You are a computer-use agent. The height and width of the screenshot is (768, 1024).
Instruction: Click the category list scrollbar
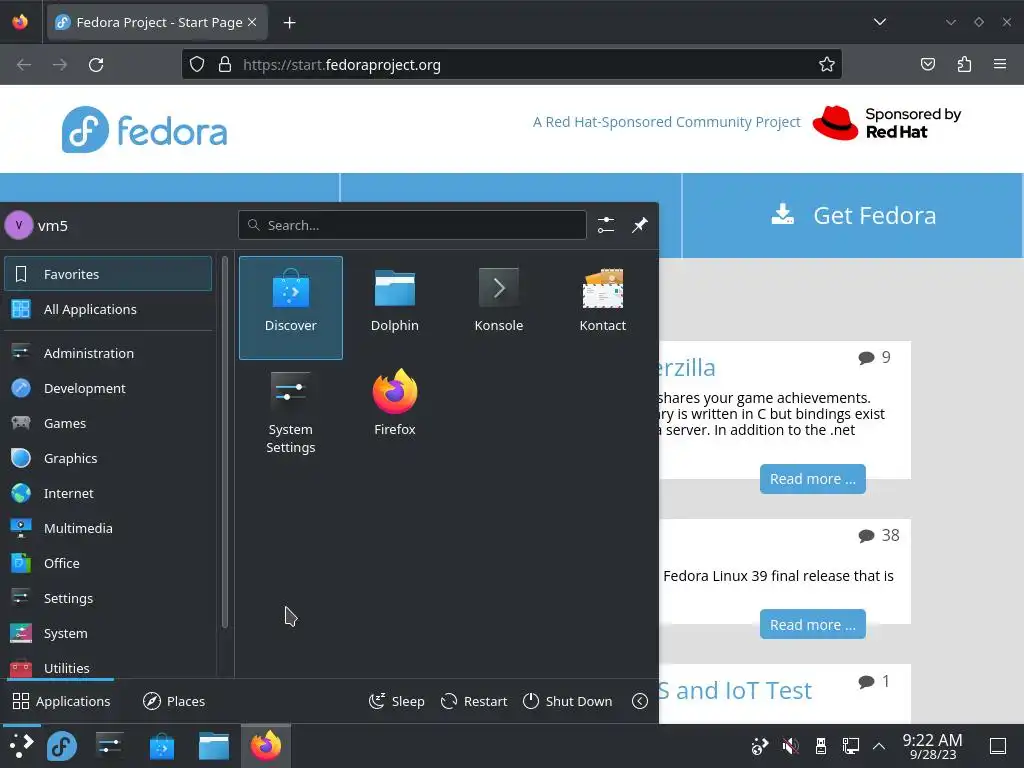pyautogui.click(x=225, y=442)
